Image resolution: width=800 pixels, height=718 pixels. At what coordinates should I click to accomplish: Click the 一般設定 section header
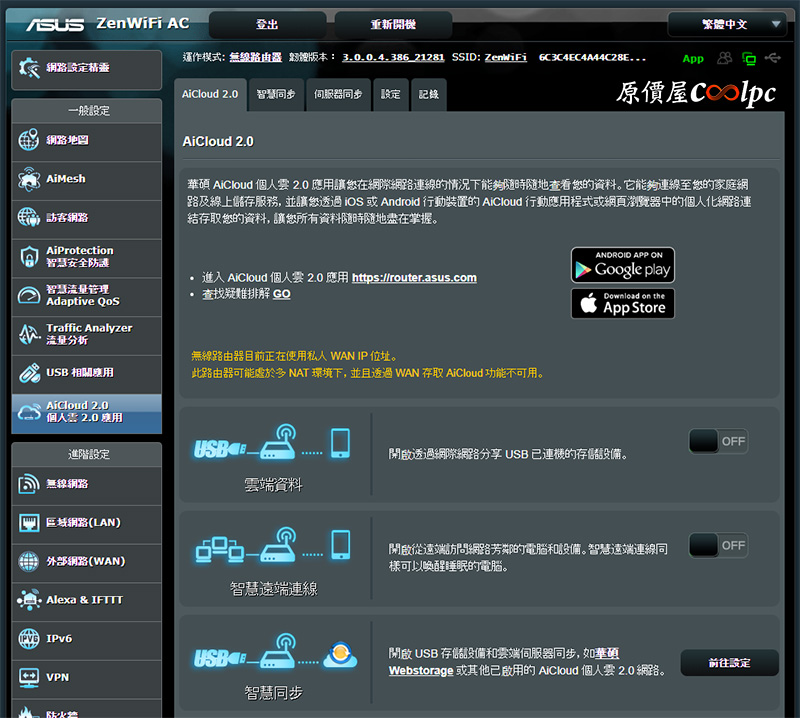(89, 111)
